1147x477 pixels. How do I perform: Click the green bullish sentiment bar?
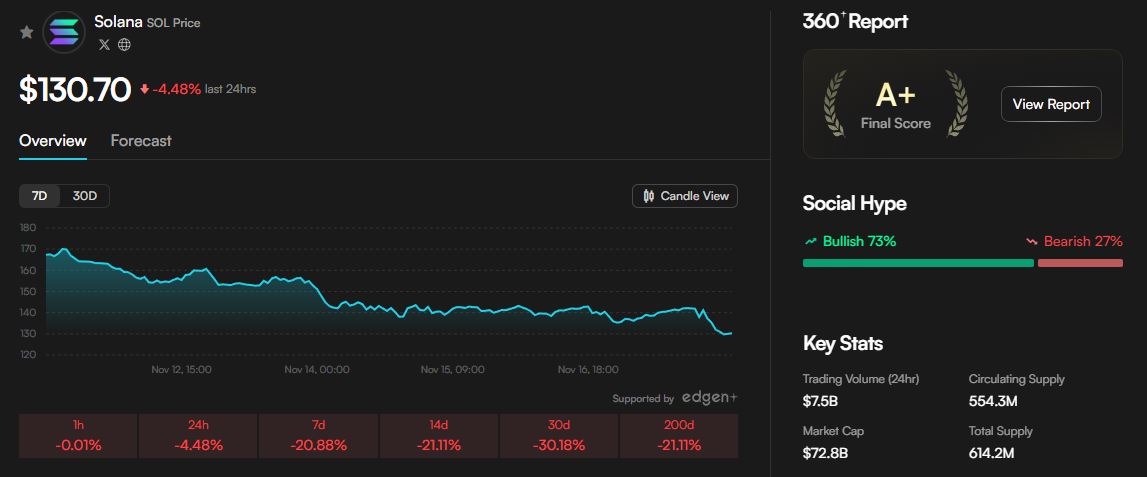(918, 263)
